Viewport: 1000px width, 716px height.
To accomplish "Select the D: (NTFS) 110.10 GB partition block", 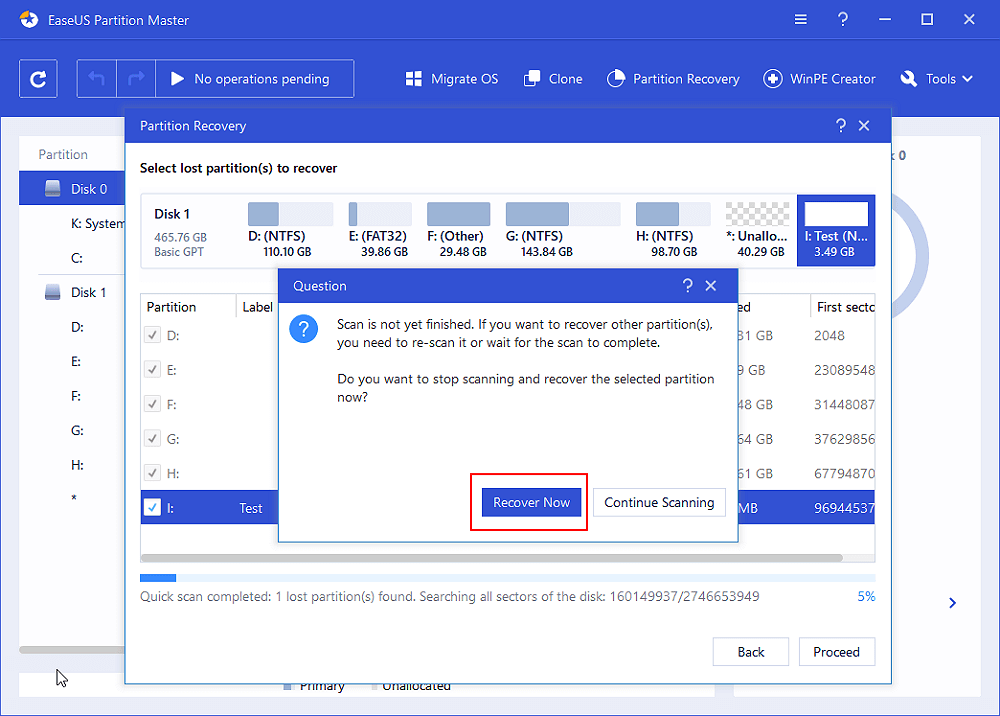I will click(290, 230).
